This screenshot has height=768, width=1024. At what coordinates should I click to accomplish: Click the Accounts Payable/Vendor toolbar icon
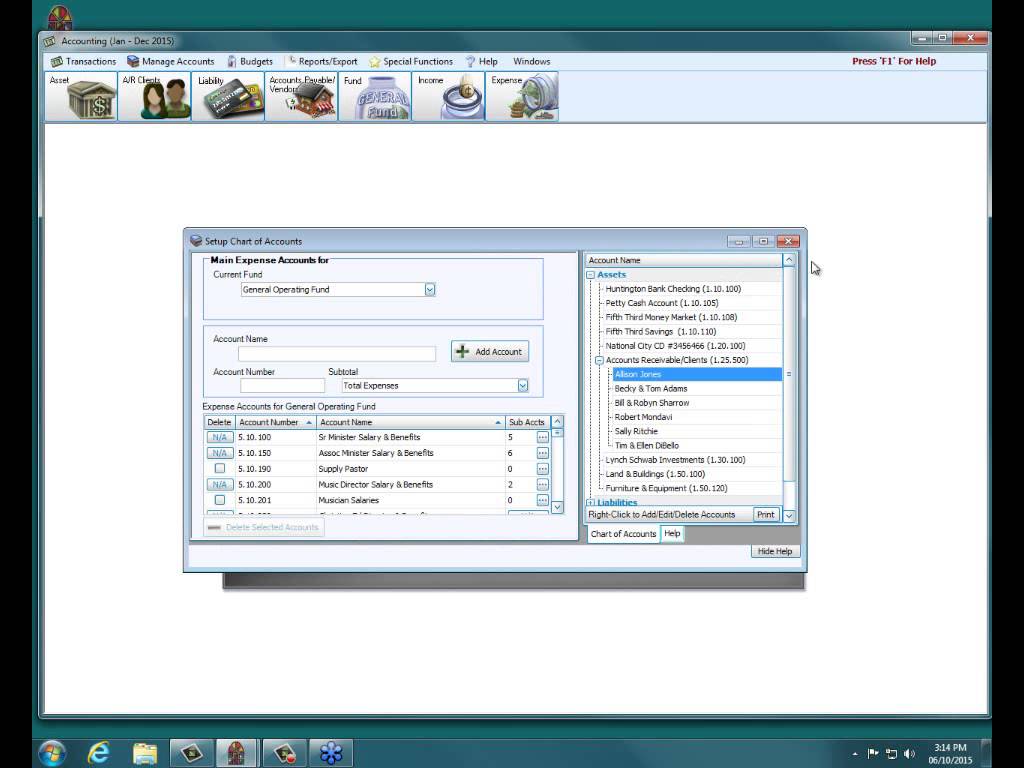(303, 96)
